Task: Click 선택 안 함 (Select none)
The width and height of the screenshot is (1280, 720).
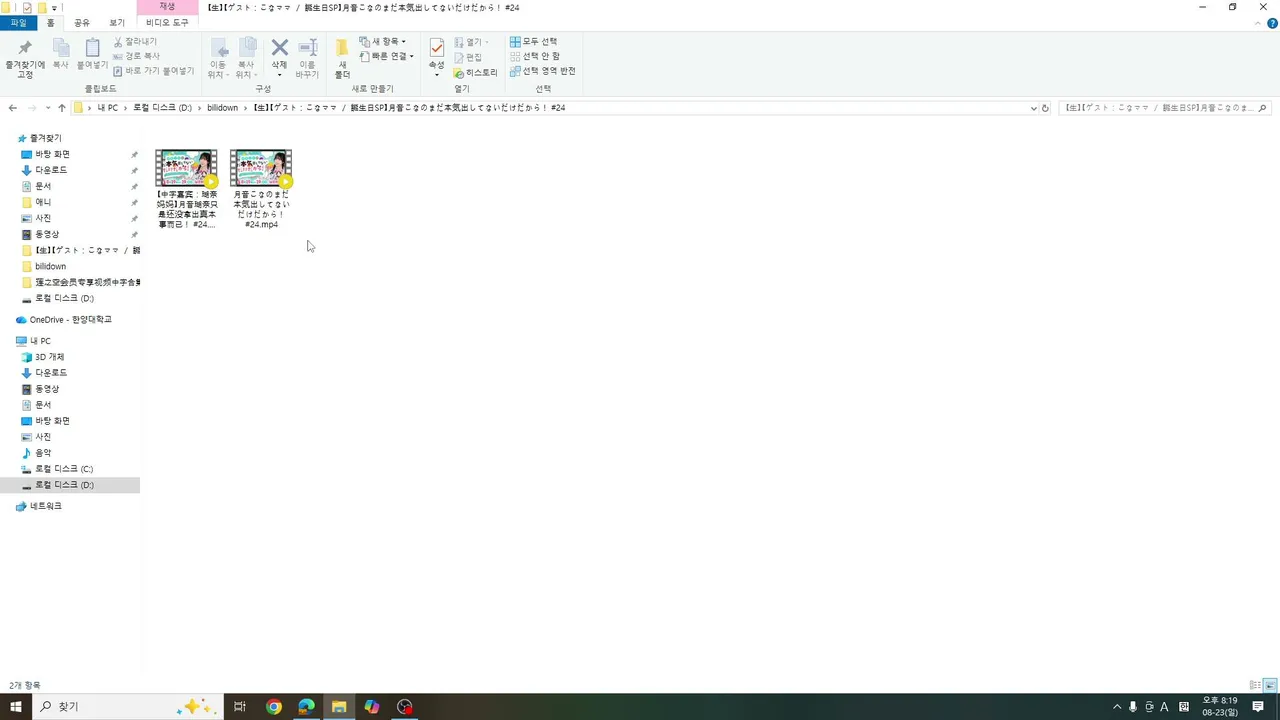Action: tap(535, 56)
